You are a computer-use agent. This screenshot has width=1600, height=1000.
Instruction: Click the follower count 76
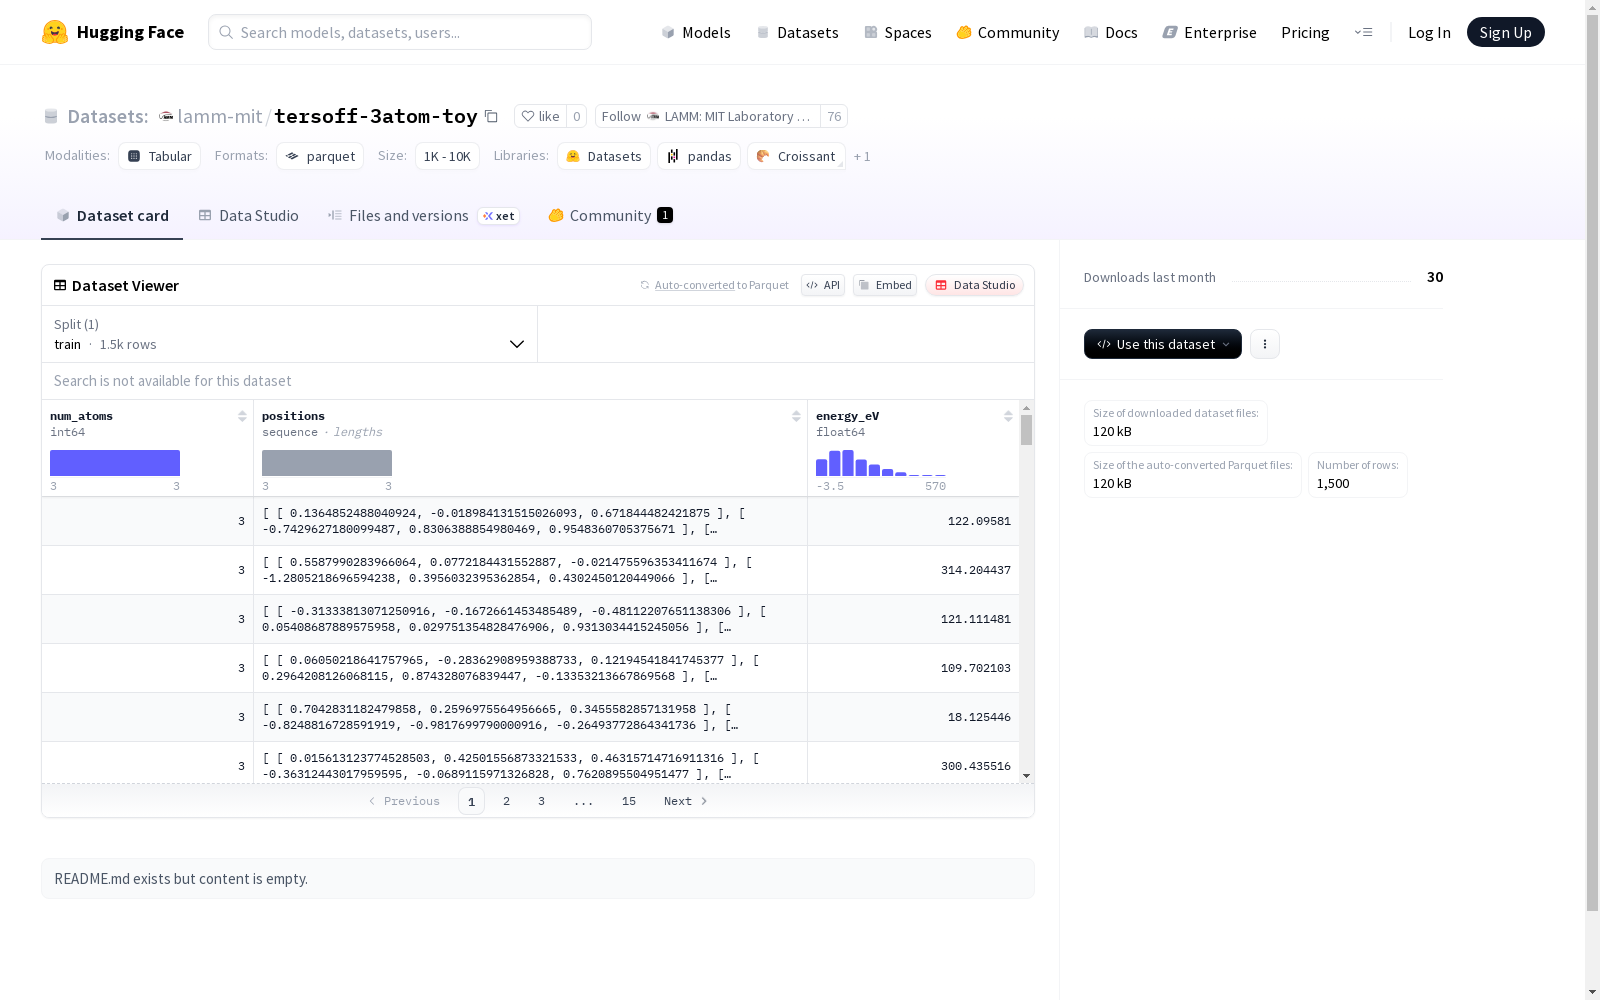coord(834,116)
